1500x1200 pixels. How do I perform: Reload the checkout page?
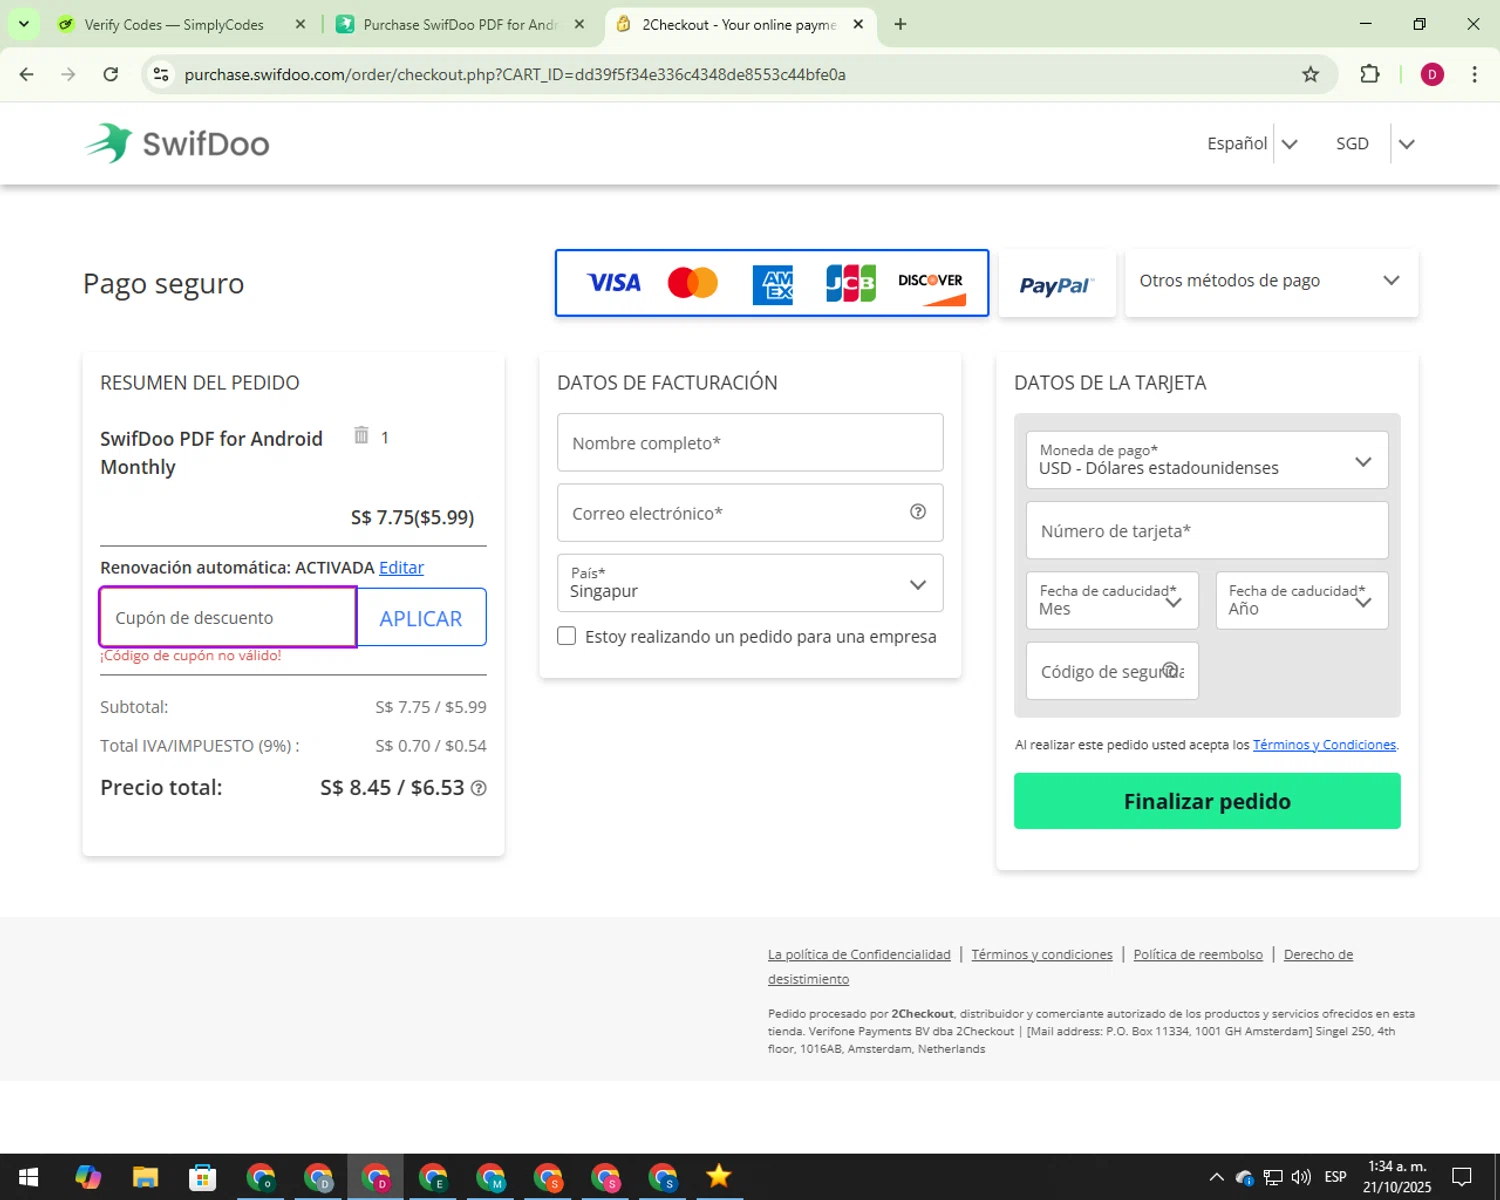click(x=111, y=74)
